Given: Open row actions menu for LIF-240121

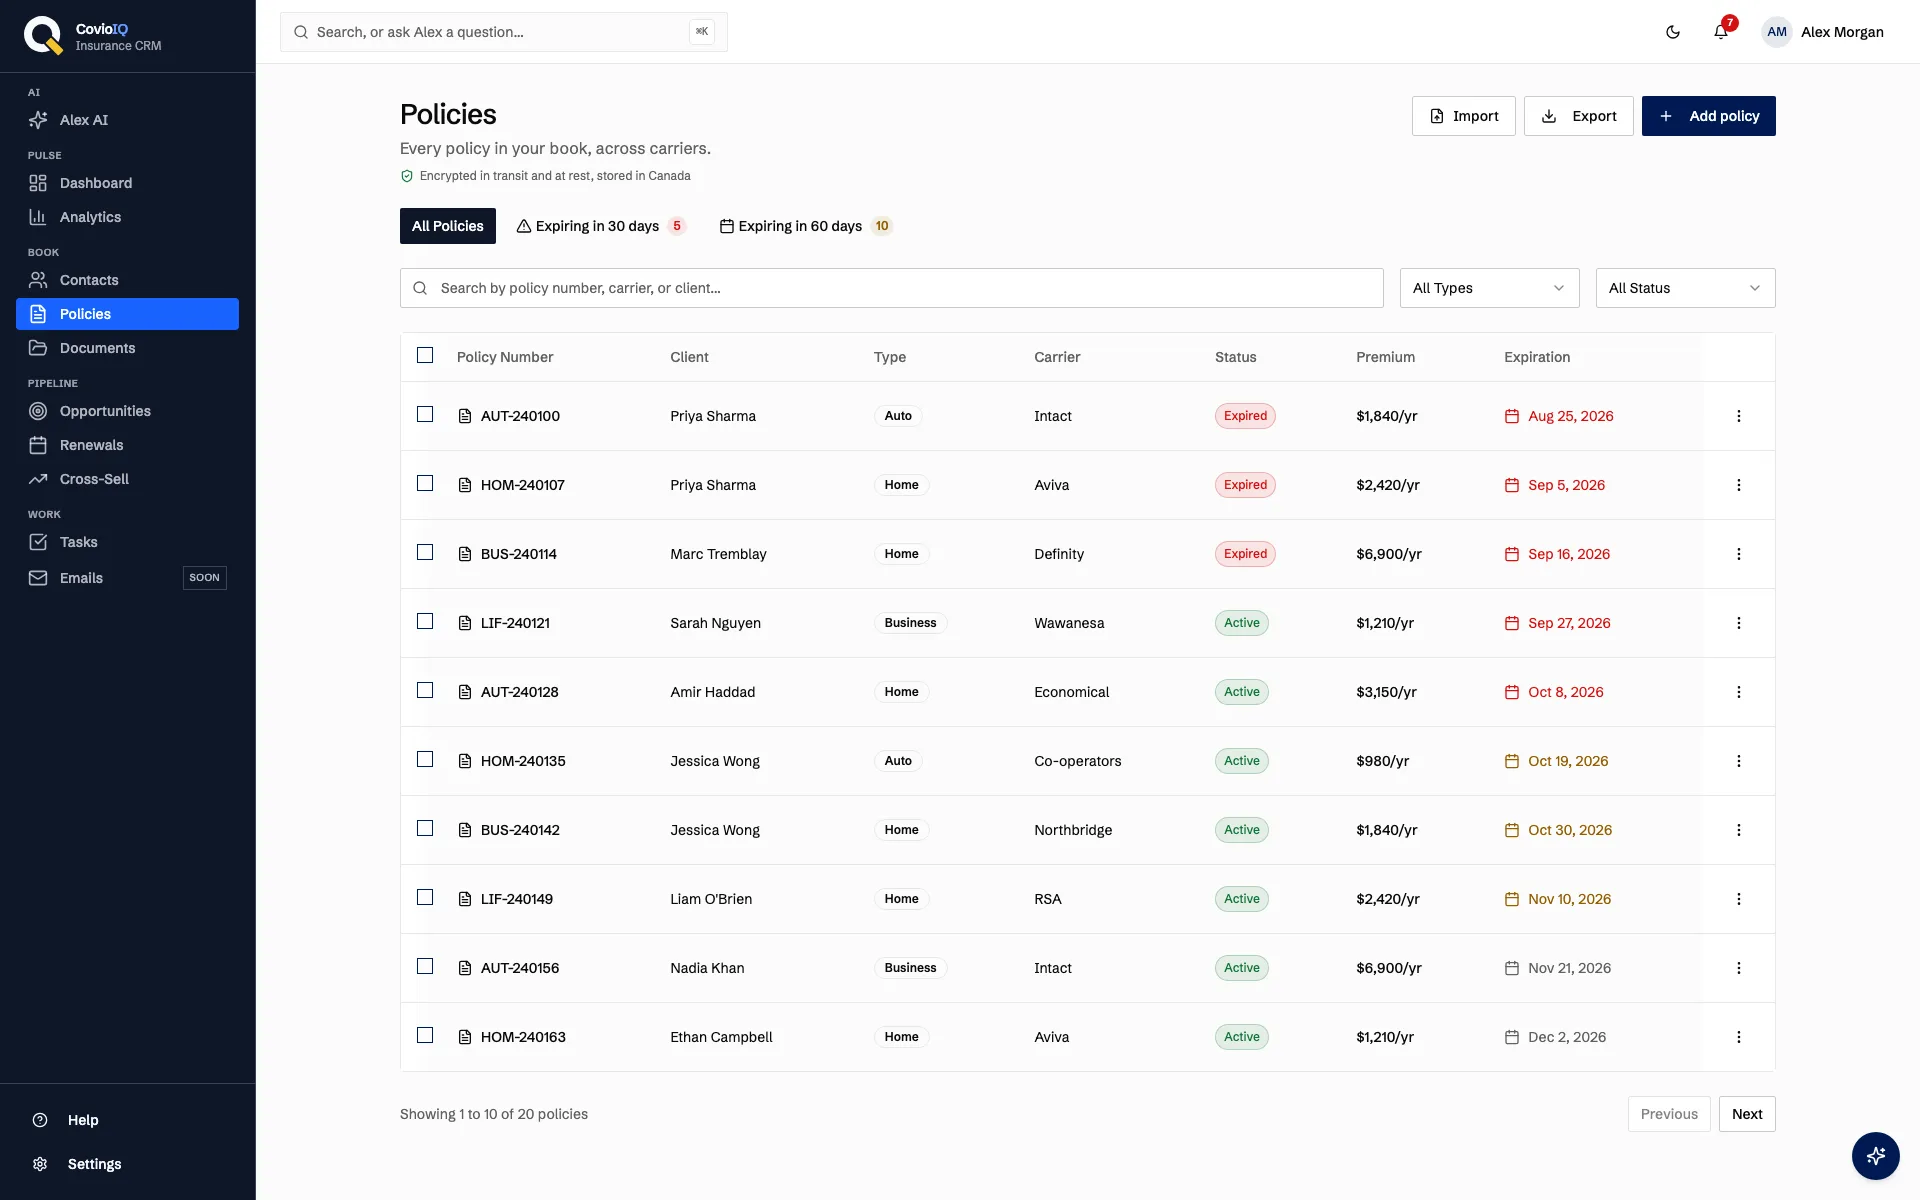Looking at the screenshot, I should 1738,623.
